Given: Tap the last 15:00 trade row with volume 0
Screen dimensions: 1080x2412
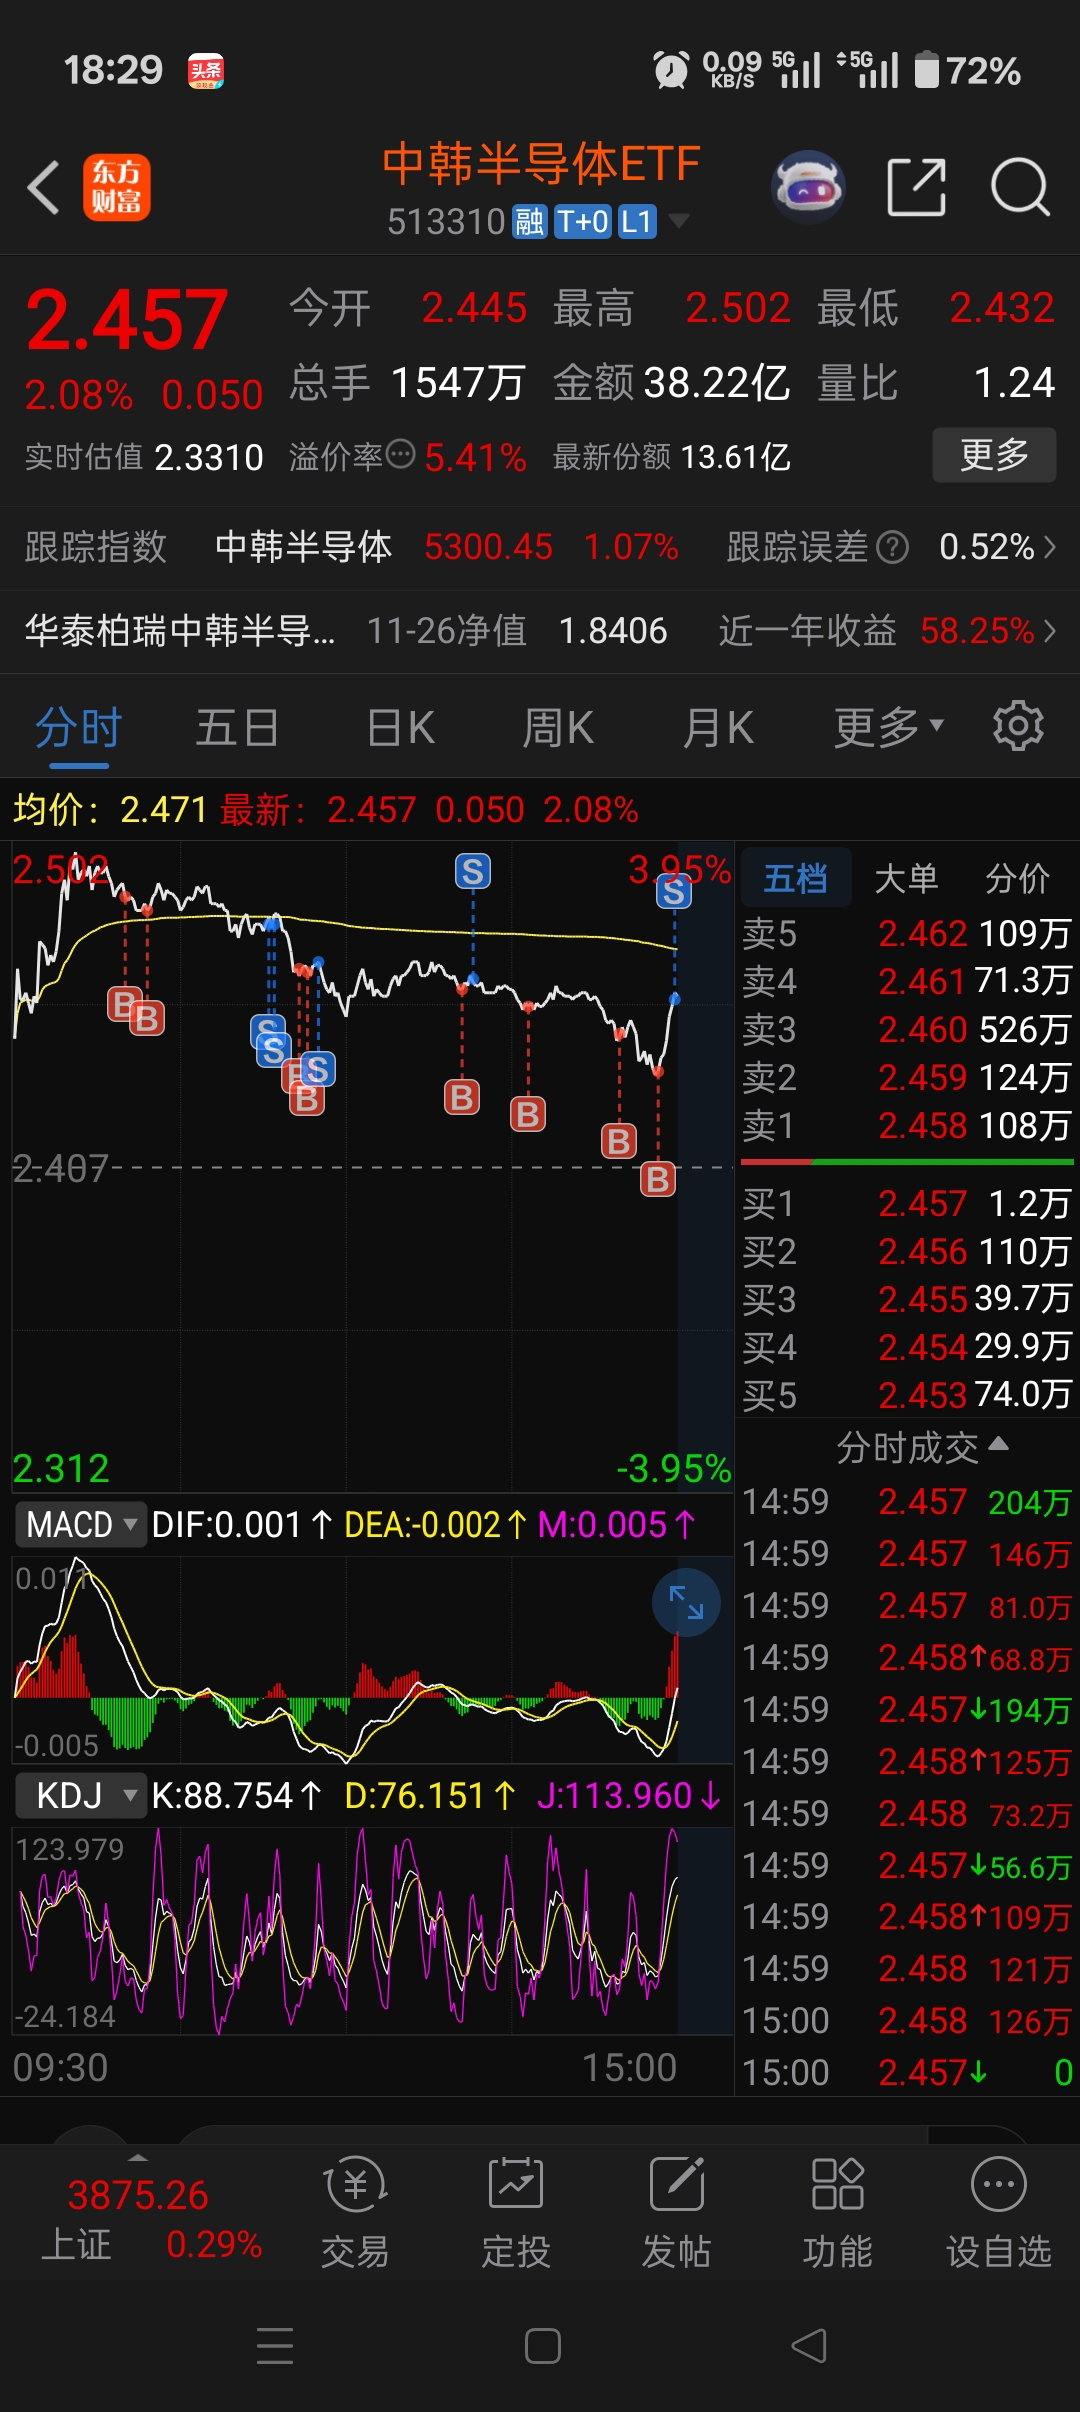Looking at the screenshot, I should 907,2073.
